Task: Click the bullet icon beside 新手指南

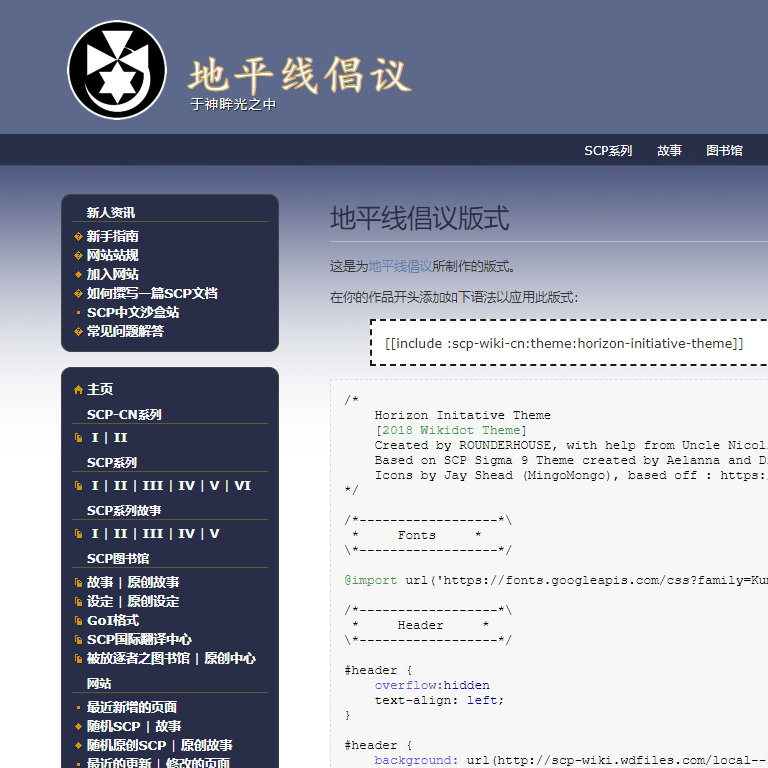Action: pyautogui.click(x=78, y=237)
